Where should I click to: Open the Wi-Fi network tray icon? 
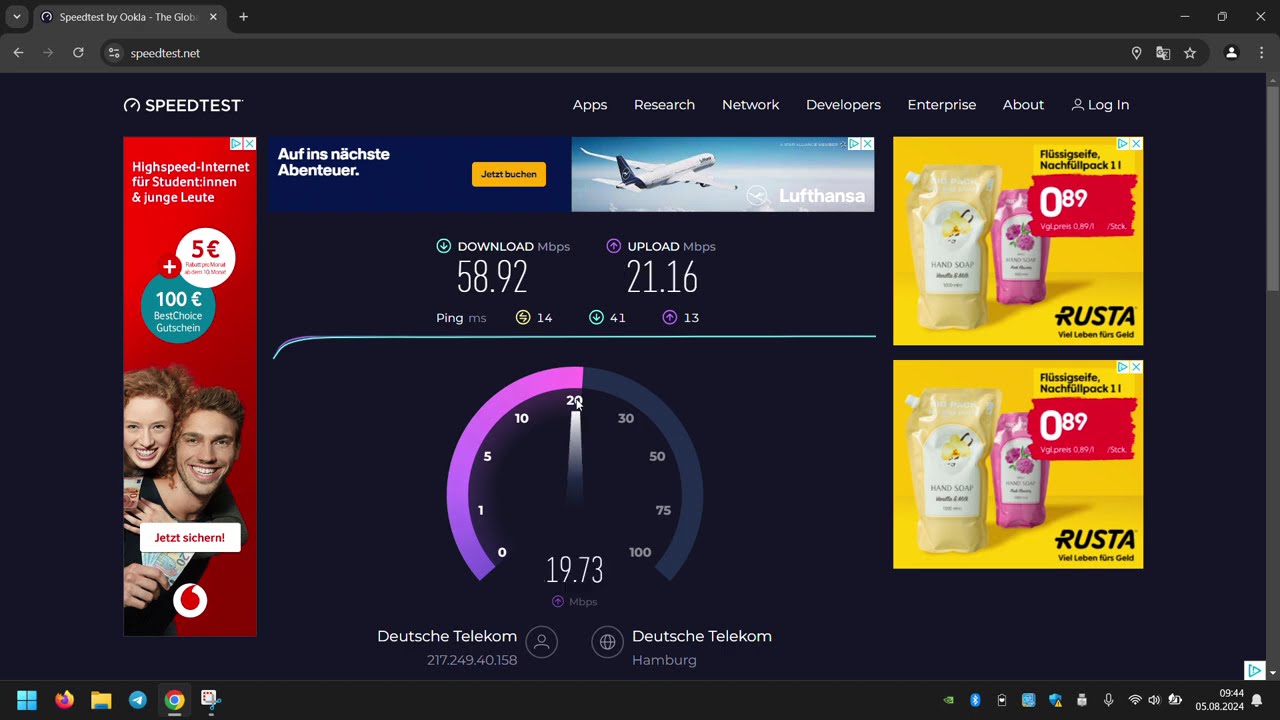(1134, 700)
